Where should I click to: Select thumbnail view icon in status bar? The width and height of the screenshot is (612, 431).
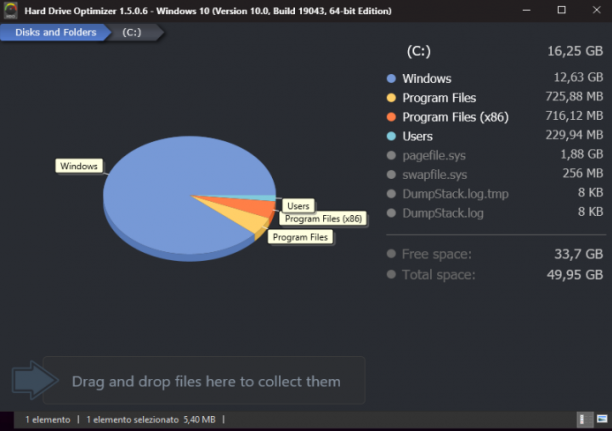click(602, 419)
